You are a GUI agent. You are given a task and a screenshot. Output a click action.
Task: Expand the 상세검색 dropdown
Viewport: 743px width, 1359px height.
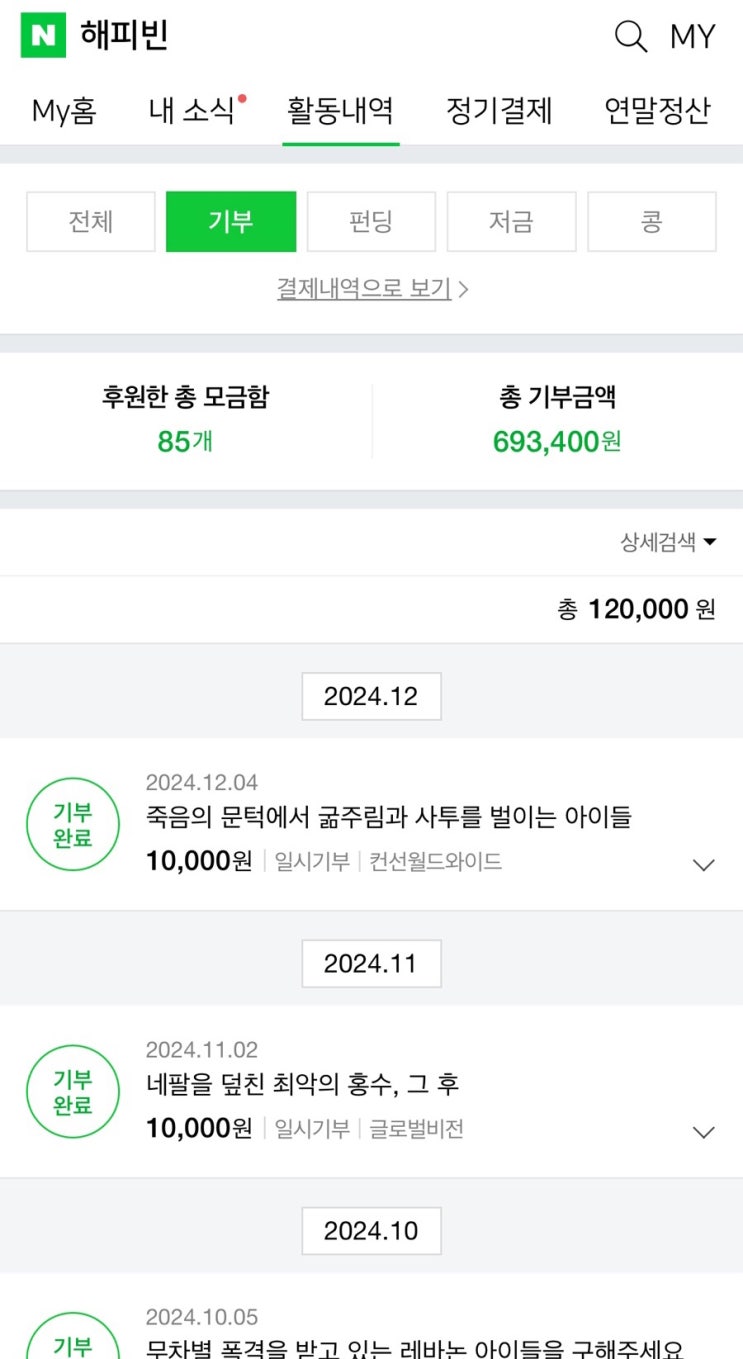(668, 542)
